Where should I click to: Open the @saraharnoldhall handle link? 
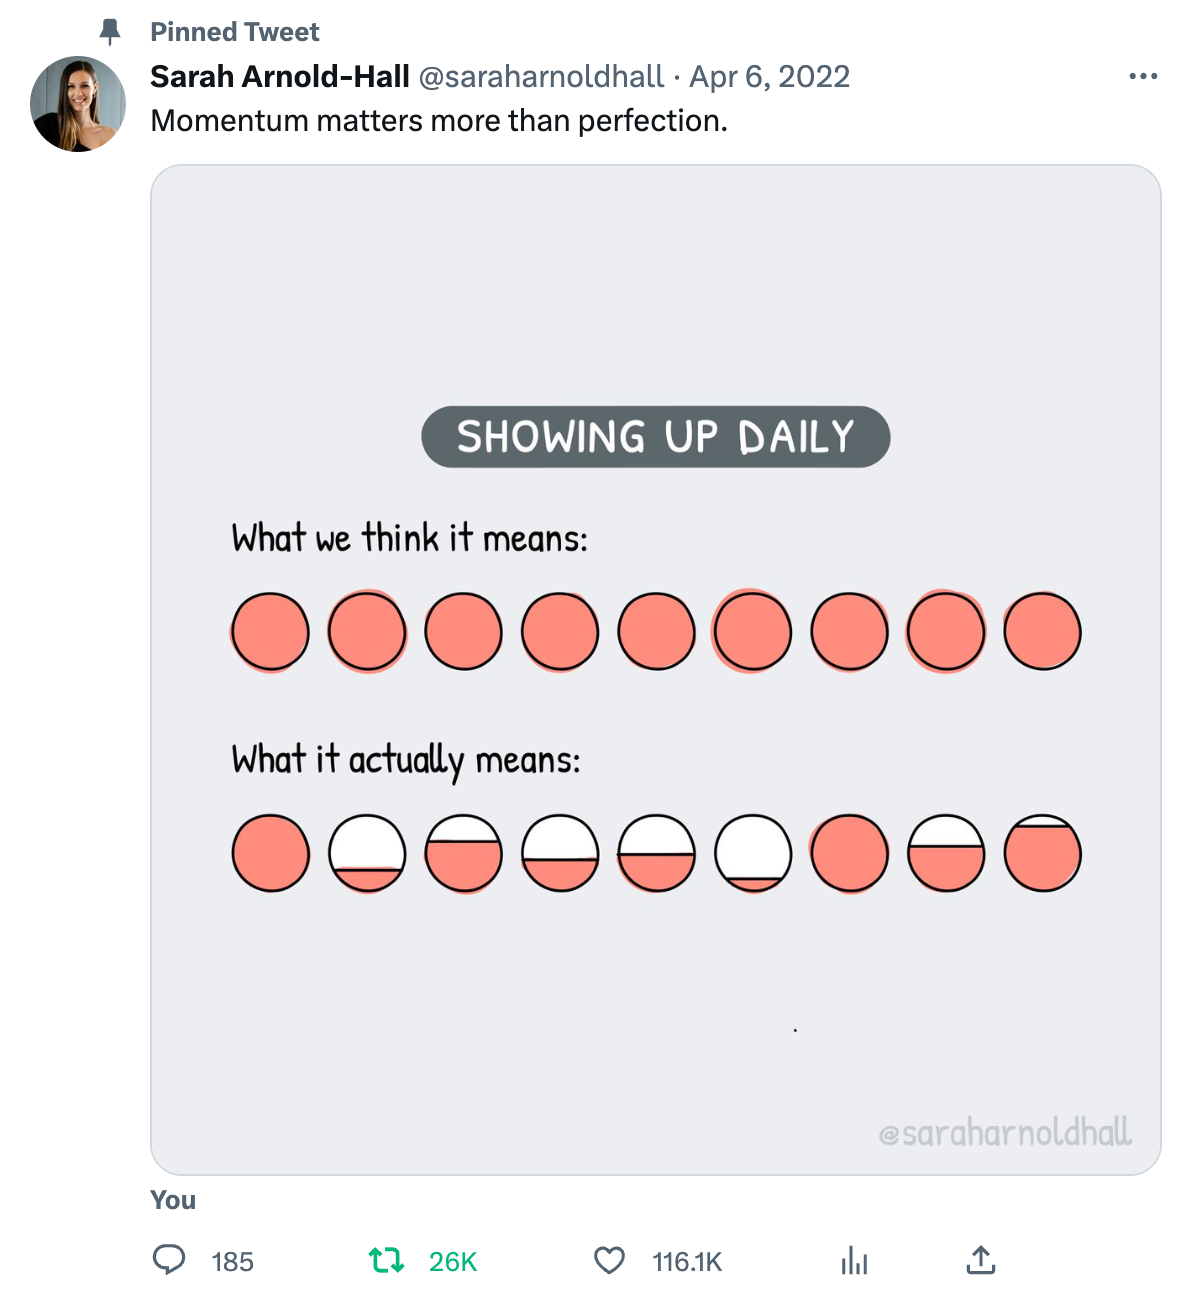[x=541, y=76]
